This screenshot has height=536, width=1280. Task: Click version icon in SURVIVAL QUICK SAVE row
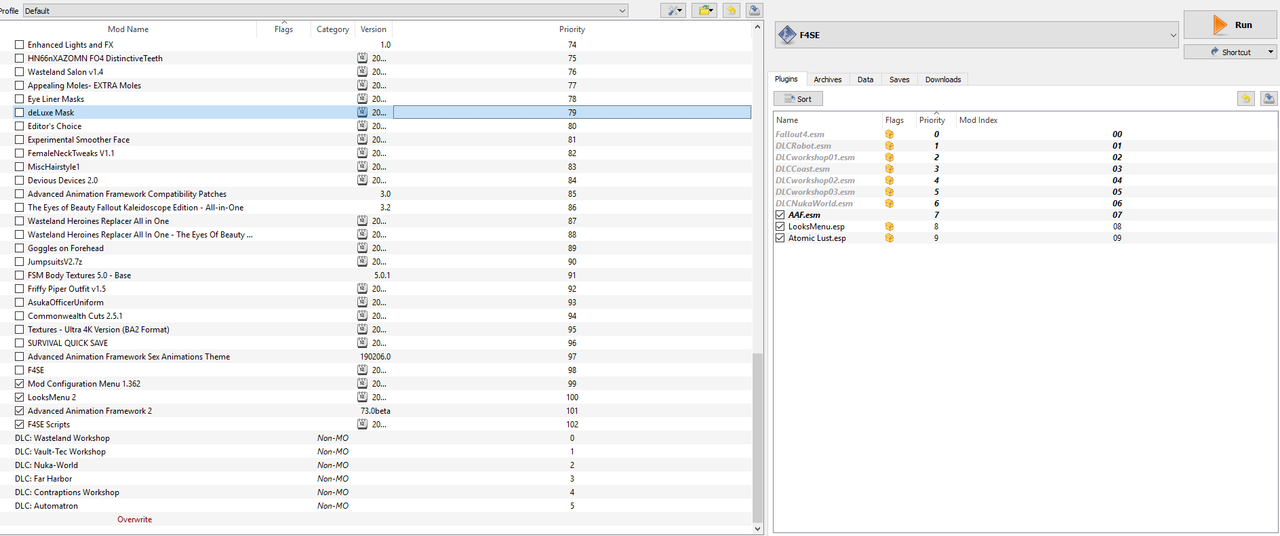pyautogui.click(x=363, y=343)
